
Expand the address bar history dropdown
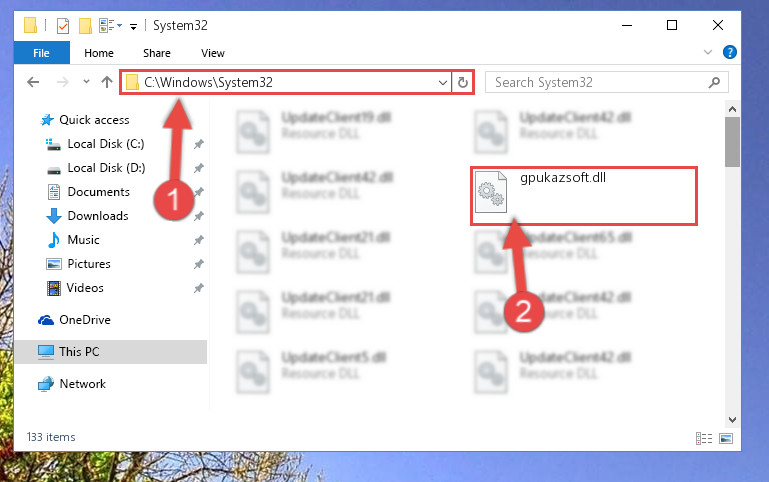(442, 82)
